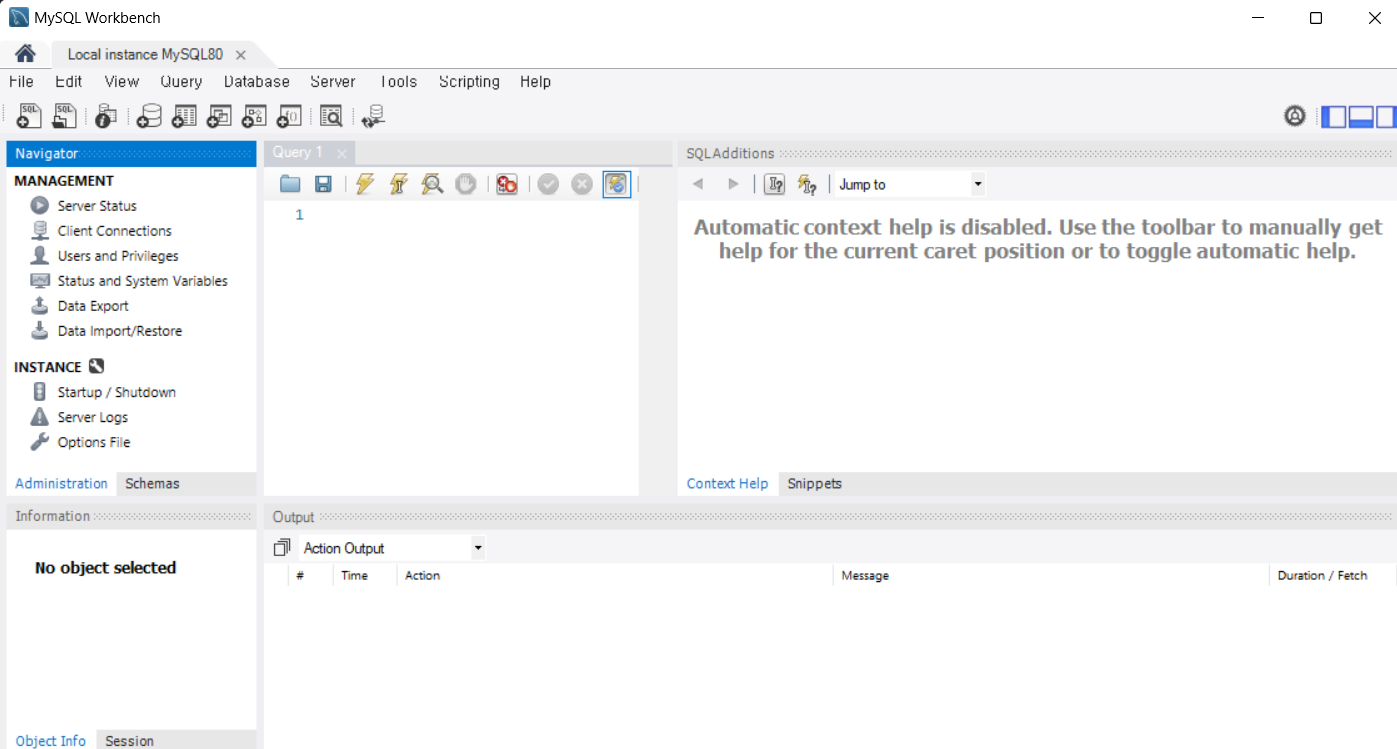The image size is (1397, 749).
Task: Select the Context Help tab
Action: pos(727,484)
